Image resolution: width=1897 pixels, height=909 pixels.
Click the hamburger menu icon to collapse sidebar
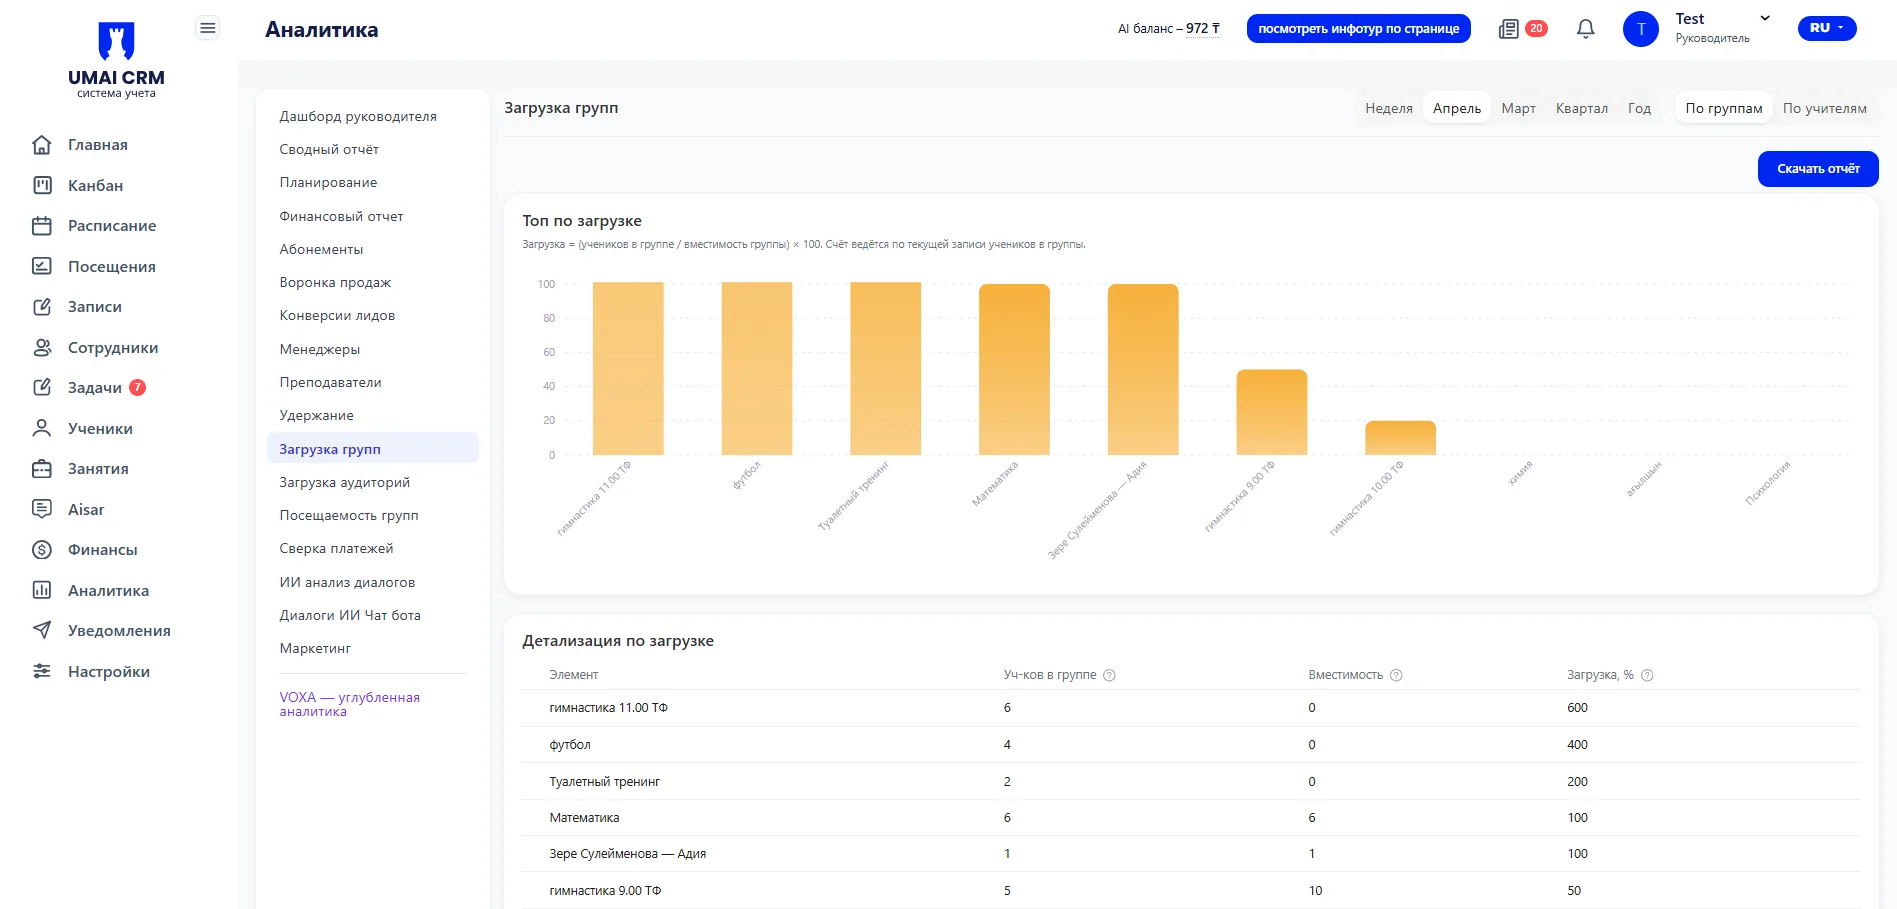[208, 28]
